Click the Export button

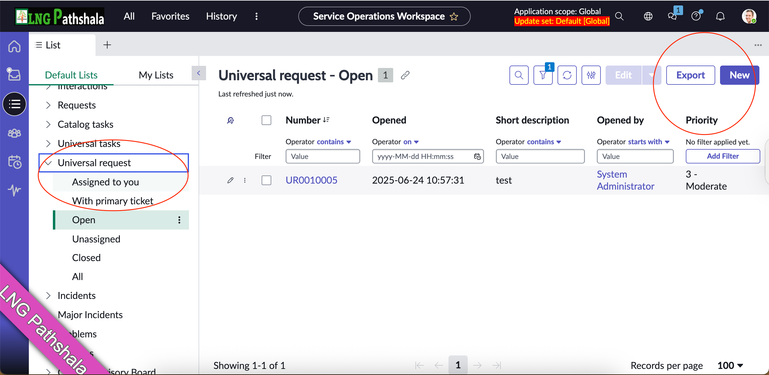click(x=691, y=75)
